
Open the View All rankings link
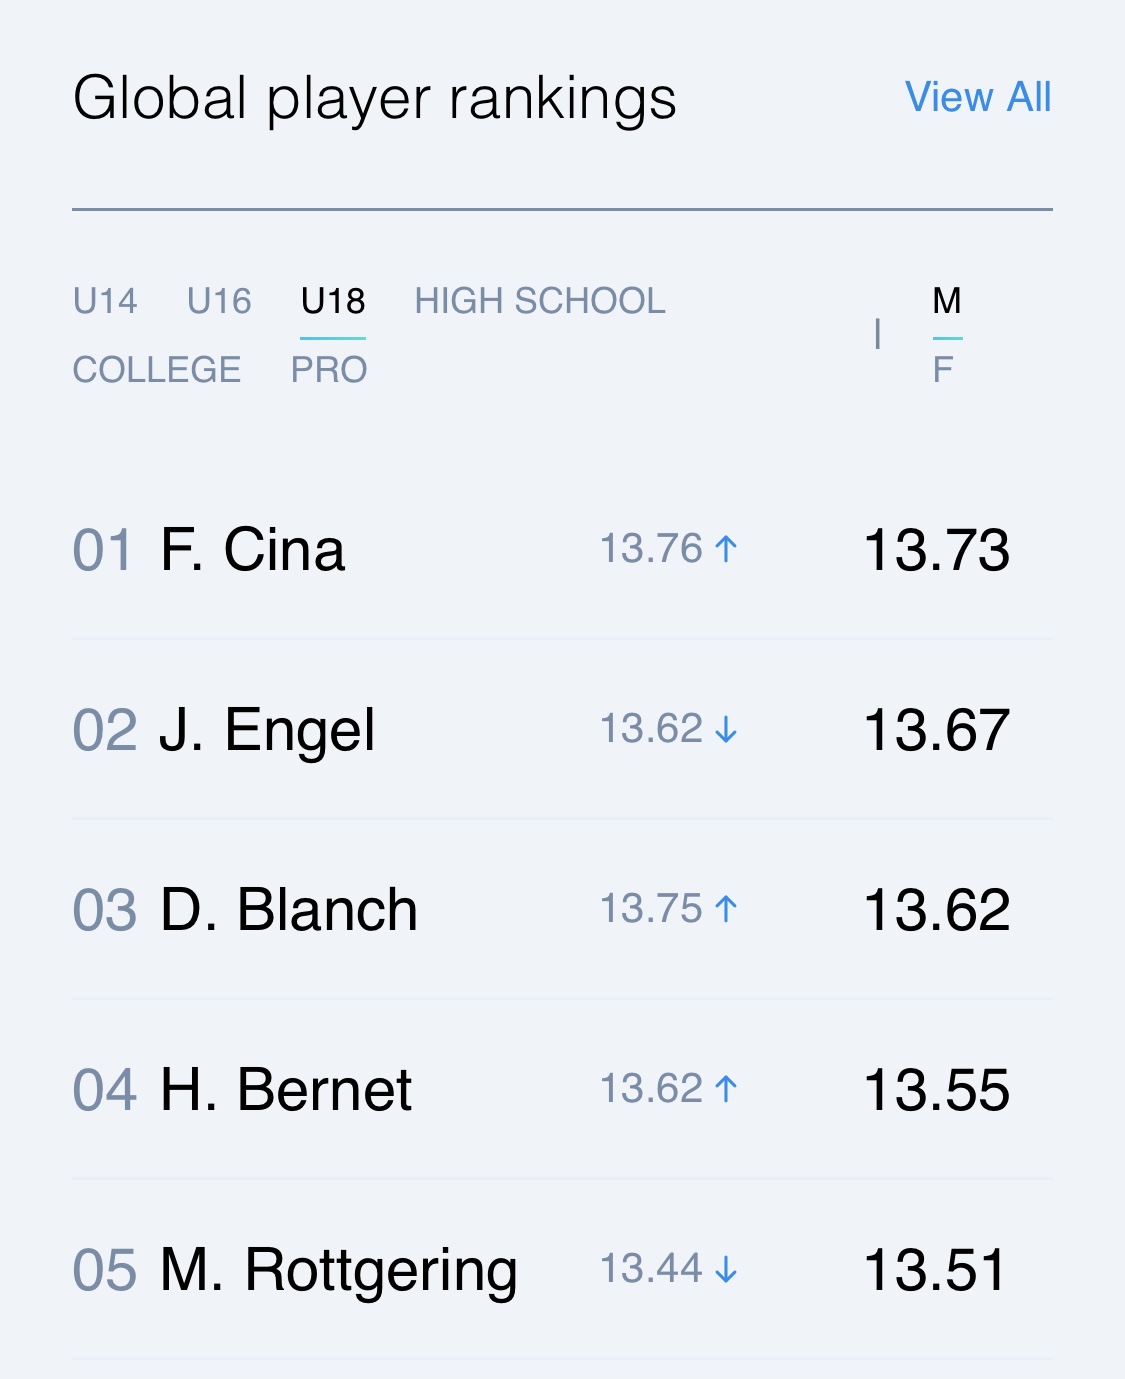[x=977, y=98]
